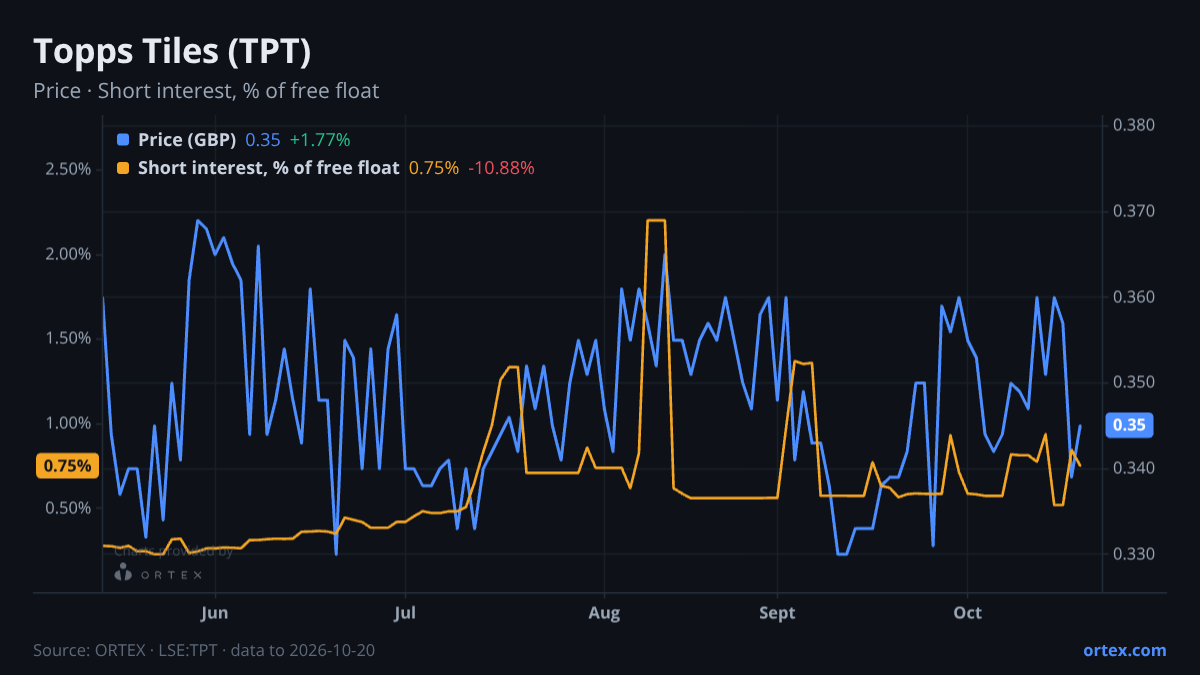Click the Oct x-axis label
The width and height of the screenshot is (1200, 675).
point(967,612)
